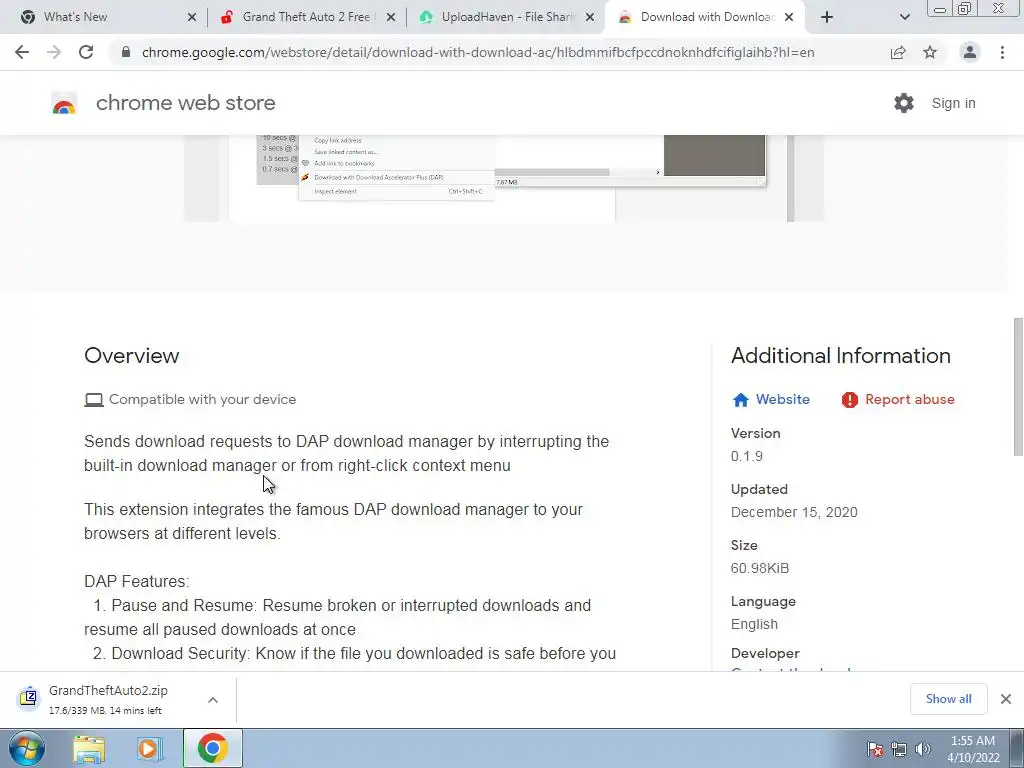Close the Grand Theft Auto 2 tab
Image resolution: width=1024 pixels, height=768 pixels.
pyautogui.click(x=391, y=17)
